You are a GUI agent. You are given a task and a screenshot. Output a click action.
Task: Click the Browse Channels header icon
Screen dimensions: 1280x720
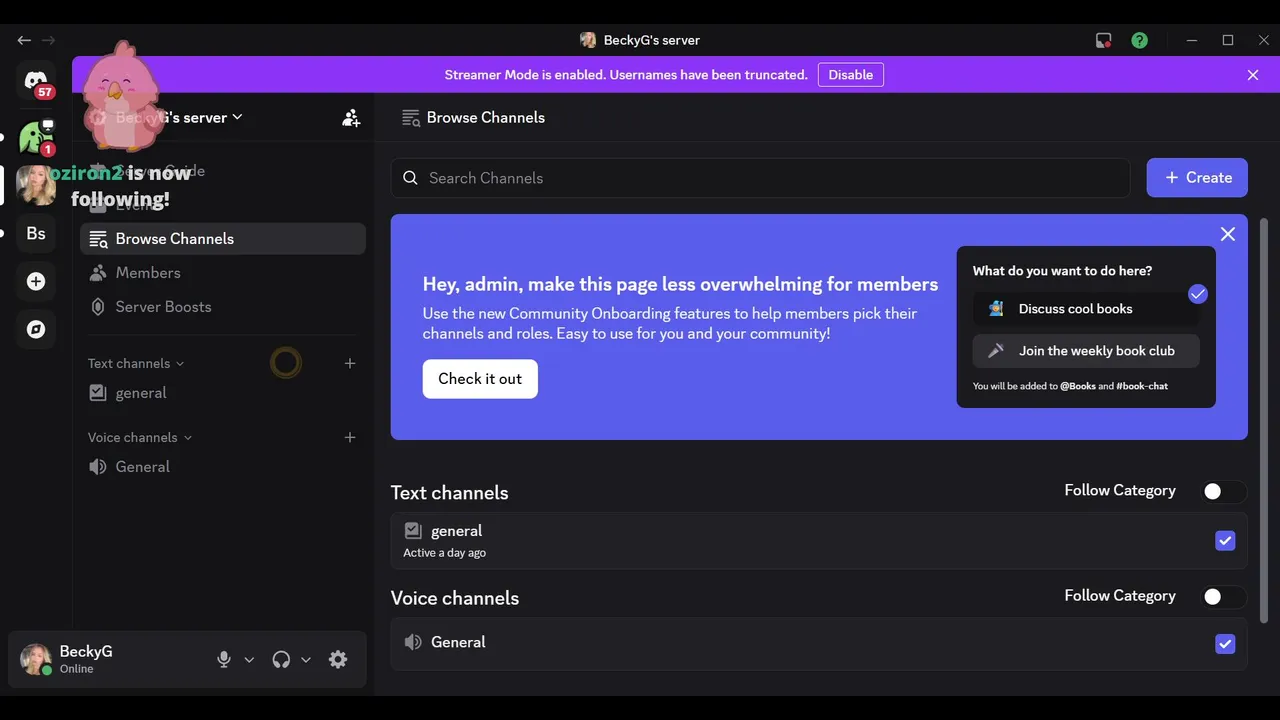point(411,118)
